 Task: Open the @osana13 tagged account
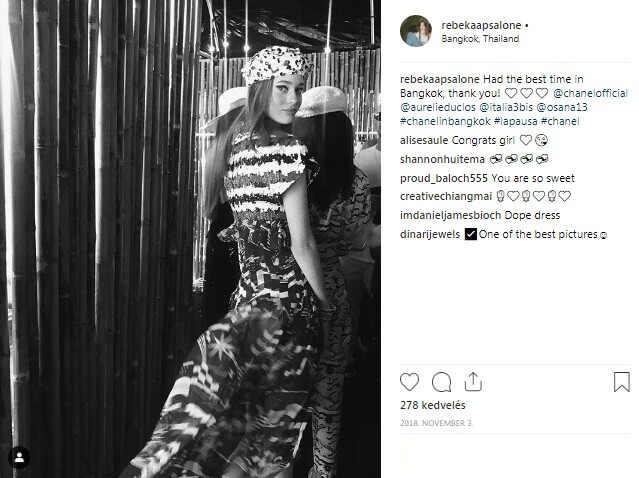point(562,107)
